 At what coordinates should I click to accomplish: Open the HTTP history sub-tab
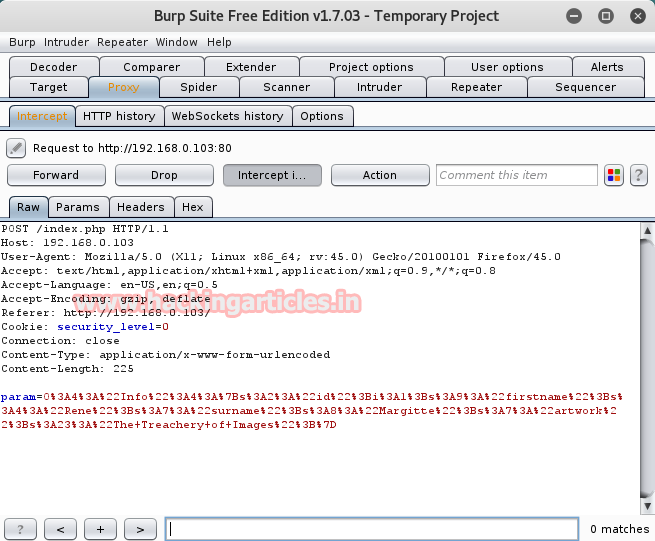coord(119,116)
